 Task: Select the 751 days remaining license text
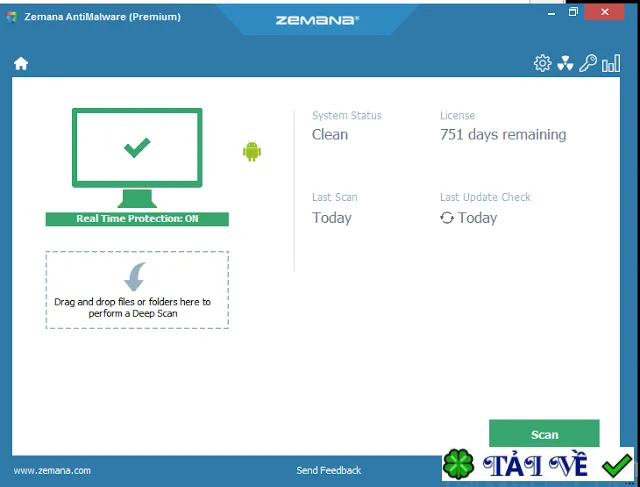coord(503,134)
